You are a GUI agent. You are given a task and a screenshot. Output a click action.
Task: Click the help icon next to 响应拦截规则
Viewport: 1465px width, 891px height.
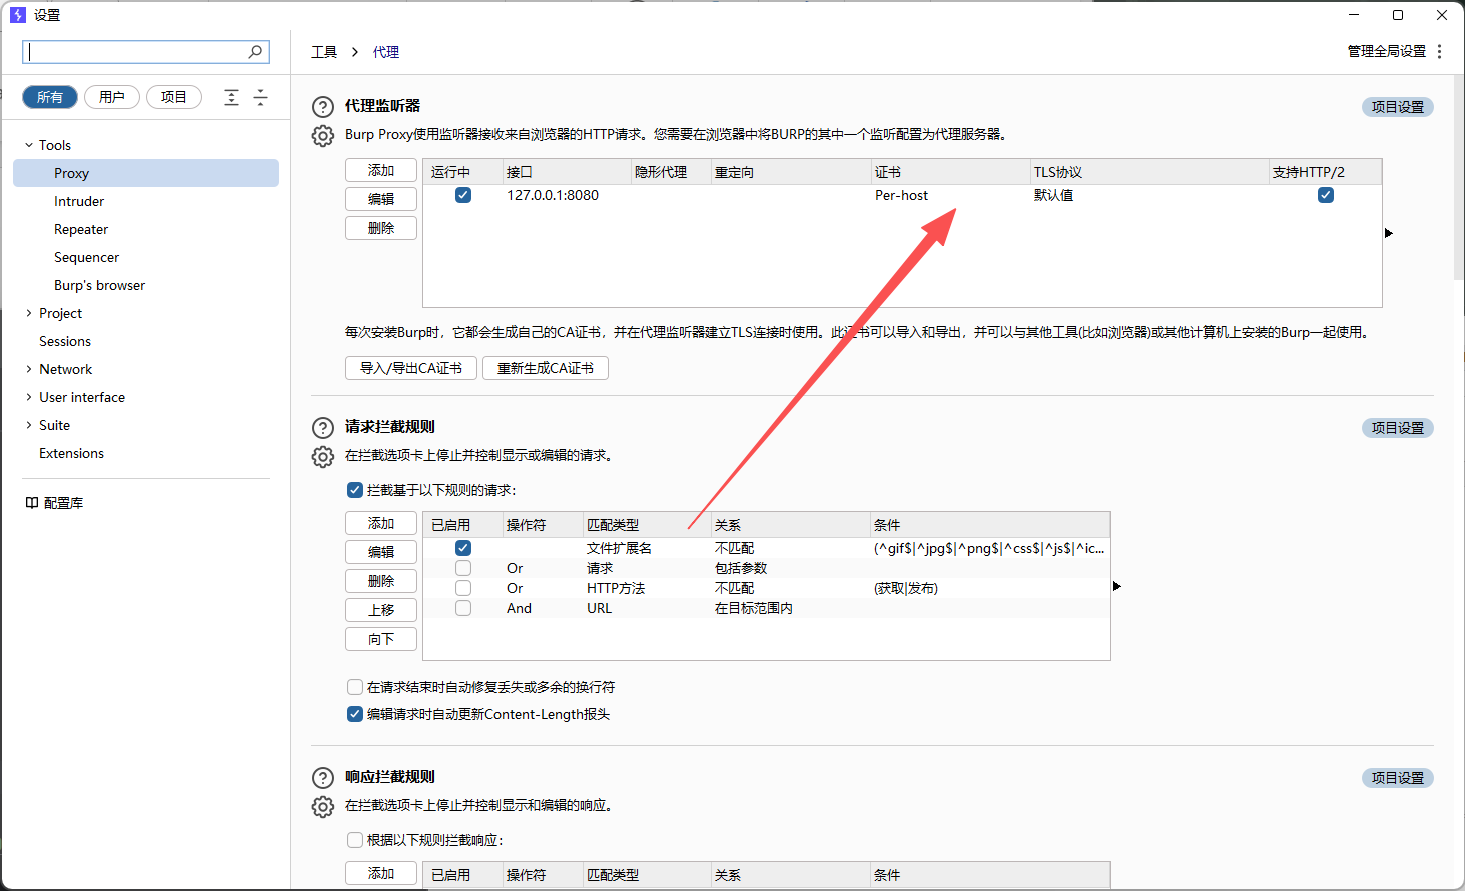coord(322,777)
